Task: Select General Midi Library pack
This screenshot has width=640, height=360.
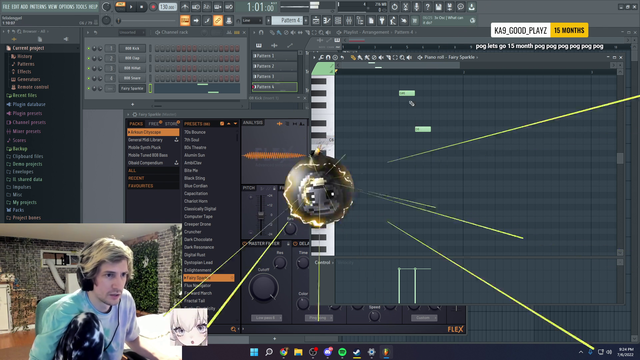Action: click(x=153, y=140)
